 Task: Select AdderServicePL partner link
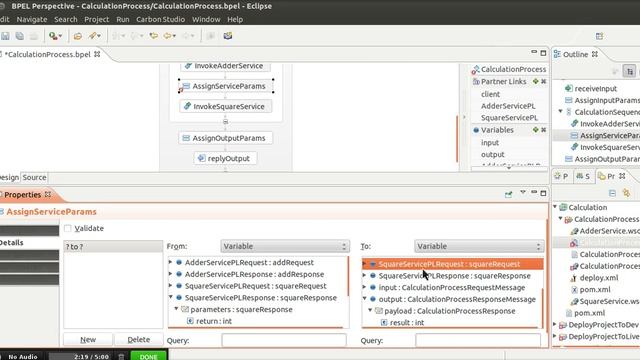point(508,106)
